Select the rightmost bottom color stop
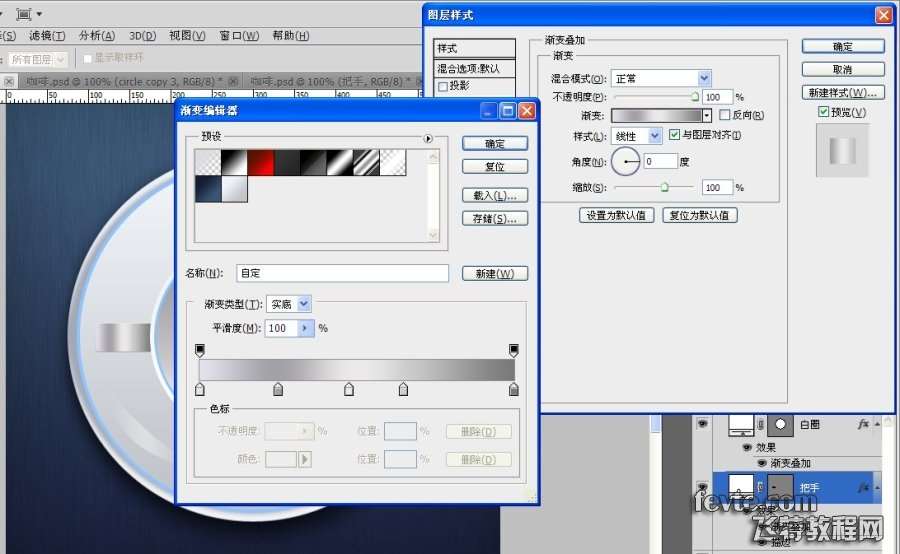 [514, 389]
